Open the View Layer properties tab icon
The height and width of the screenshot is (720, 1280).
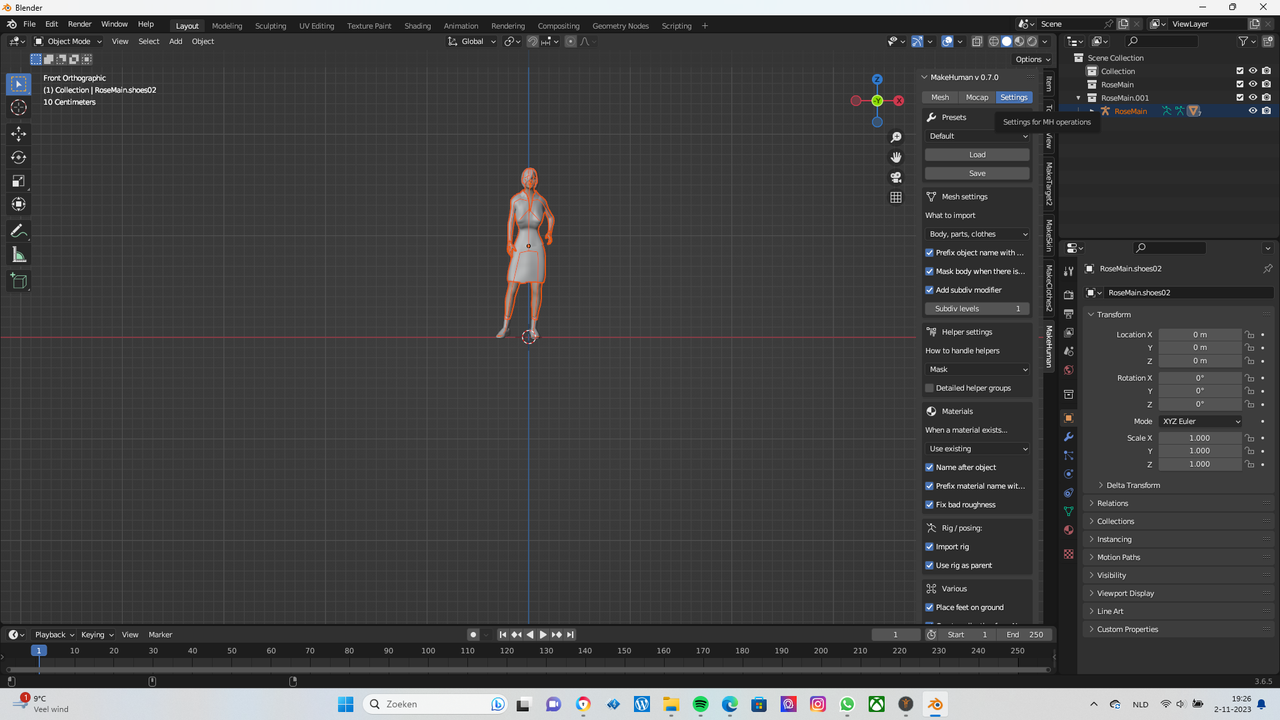pos(1068,332)
